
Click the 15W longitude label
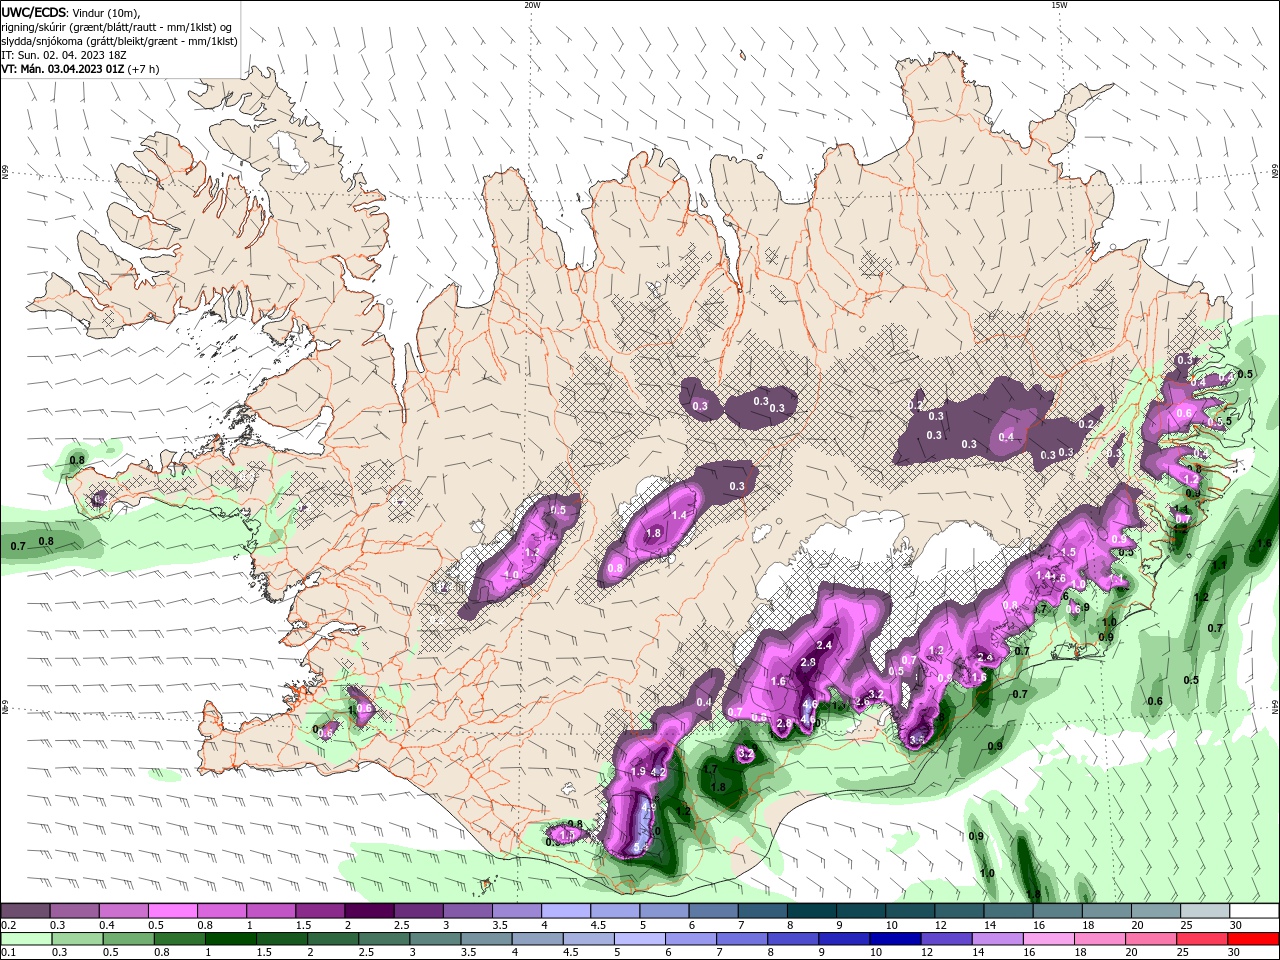coord(1059,5)
